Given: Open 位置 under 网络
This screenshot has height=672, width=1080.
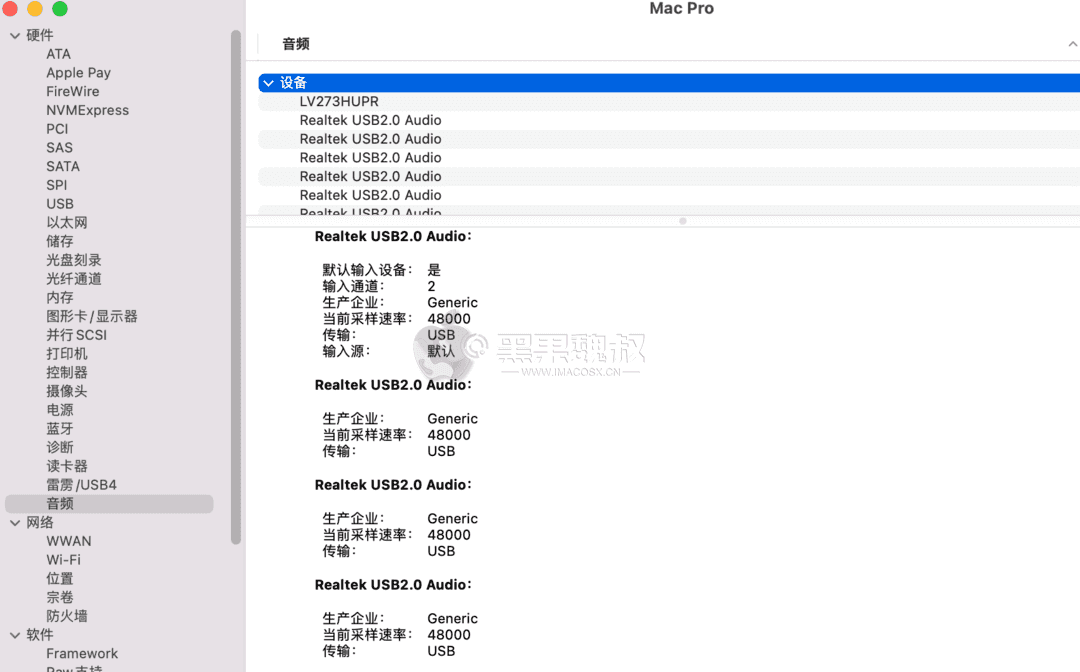Looking at the screenshot, I should 60,579.
